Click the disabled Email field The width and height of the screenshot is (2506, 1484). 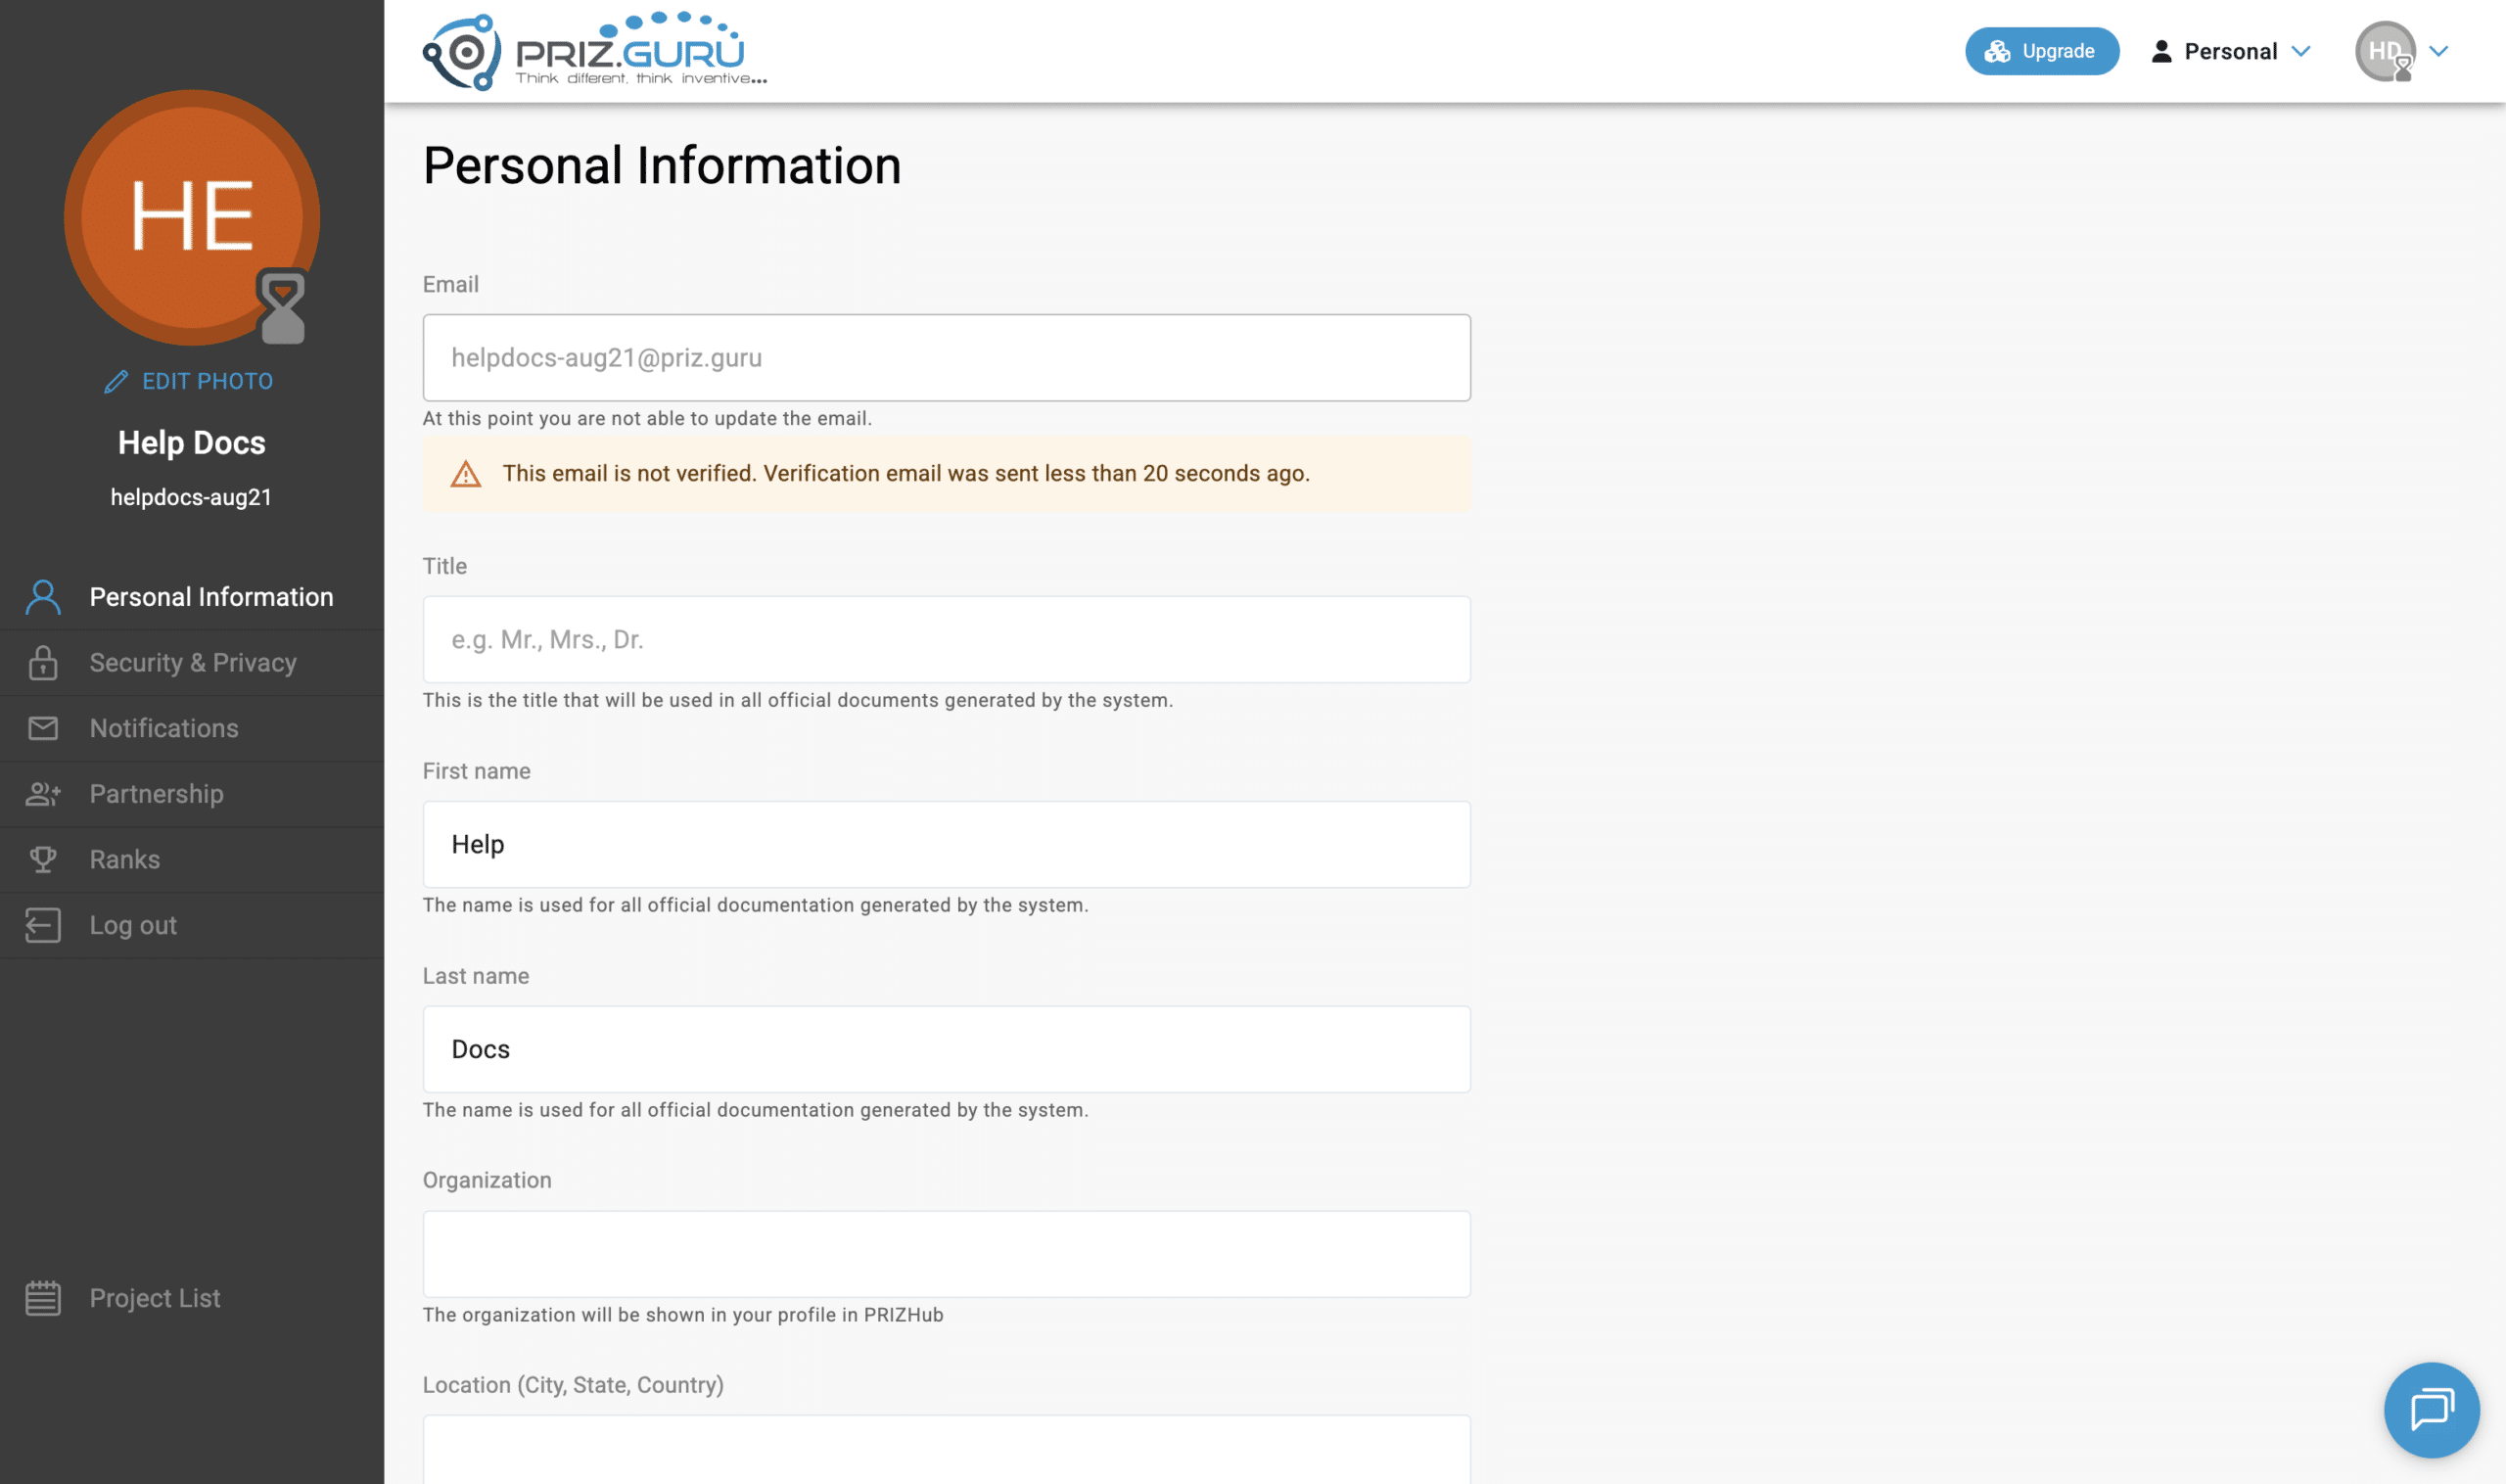[946, 358]
